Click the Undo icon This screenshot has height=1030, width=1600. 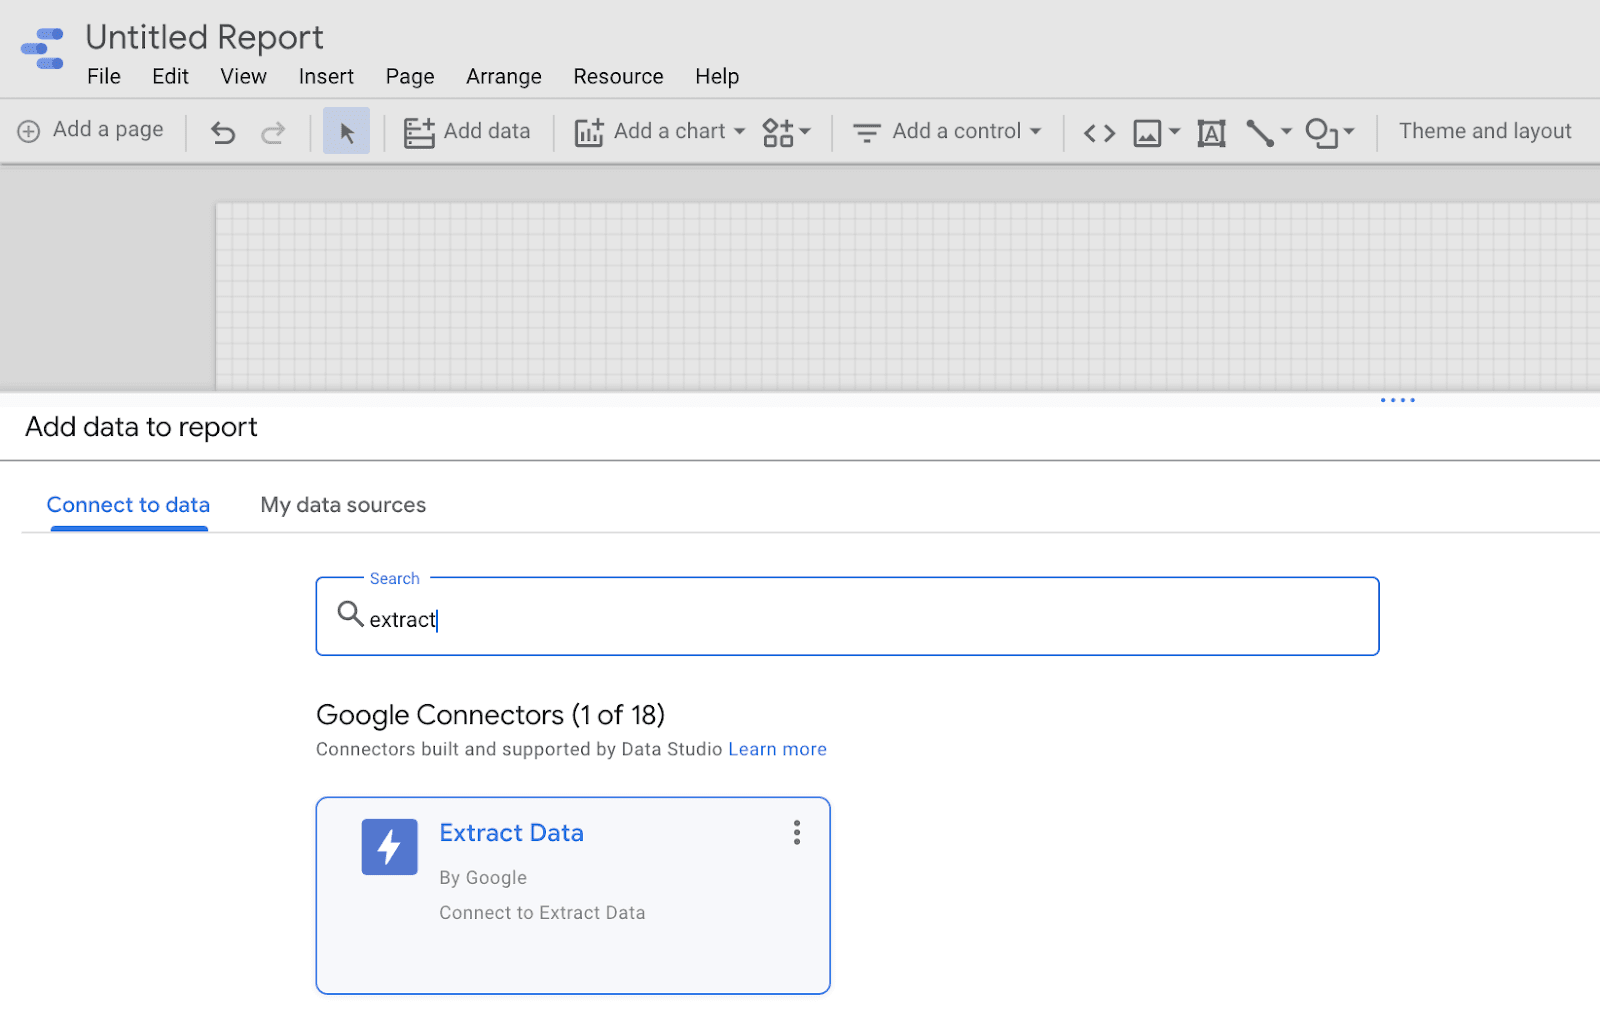pos(222,131)
